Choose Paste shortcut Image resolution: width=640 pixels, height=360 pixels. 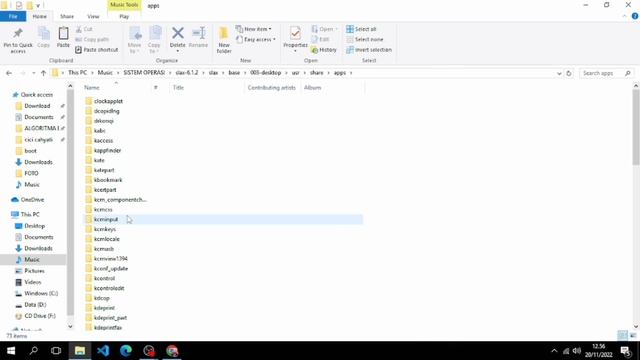(97, 49)
